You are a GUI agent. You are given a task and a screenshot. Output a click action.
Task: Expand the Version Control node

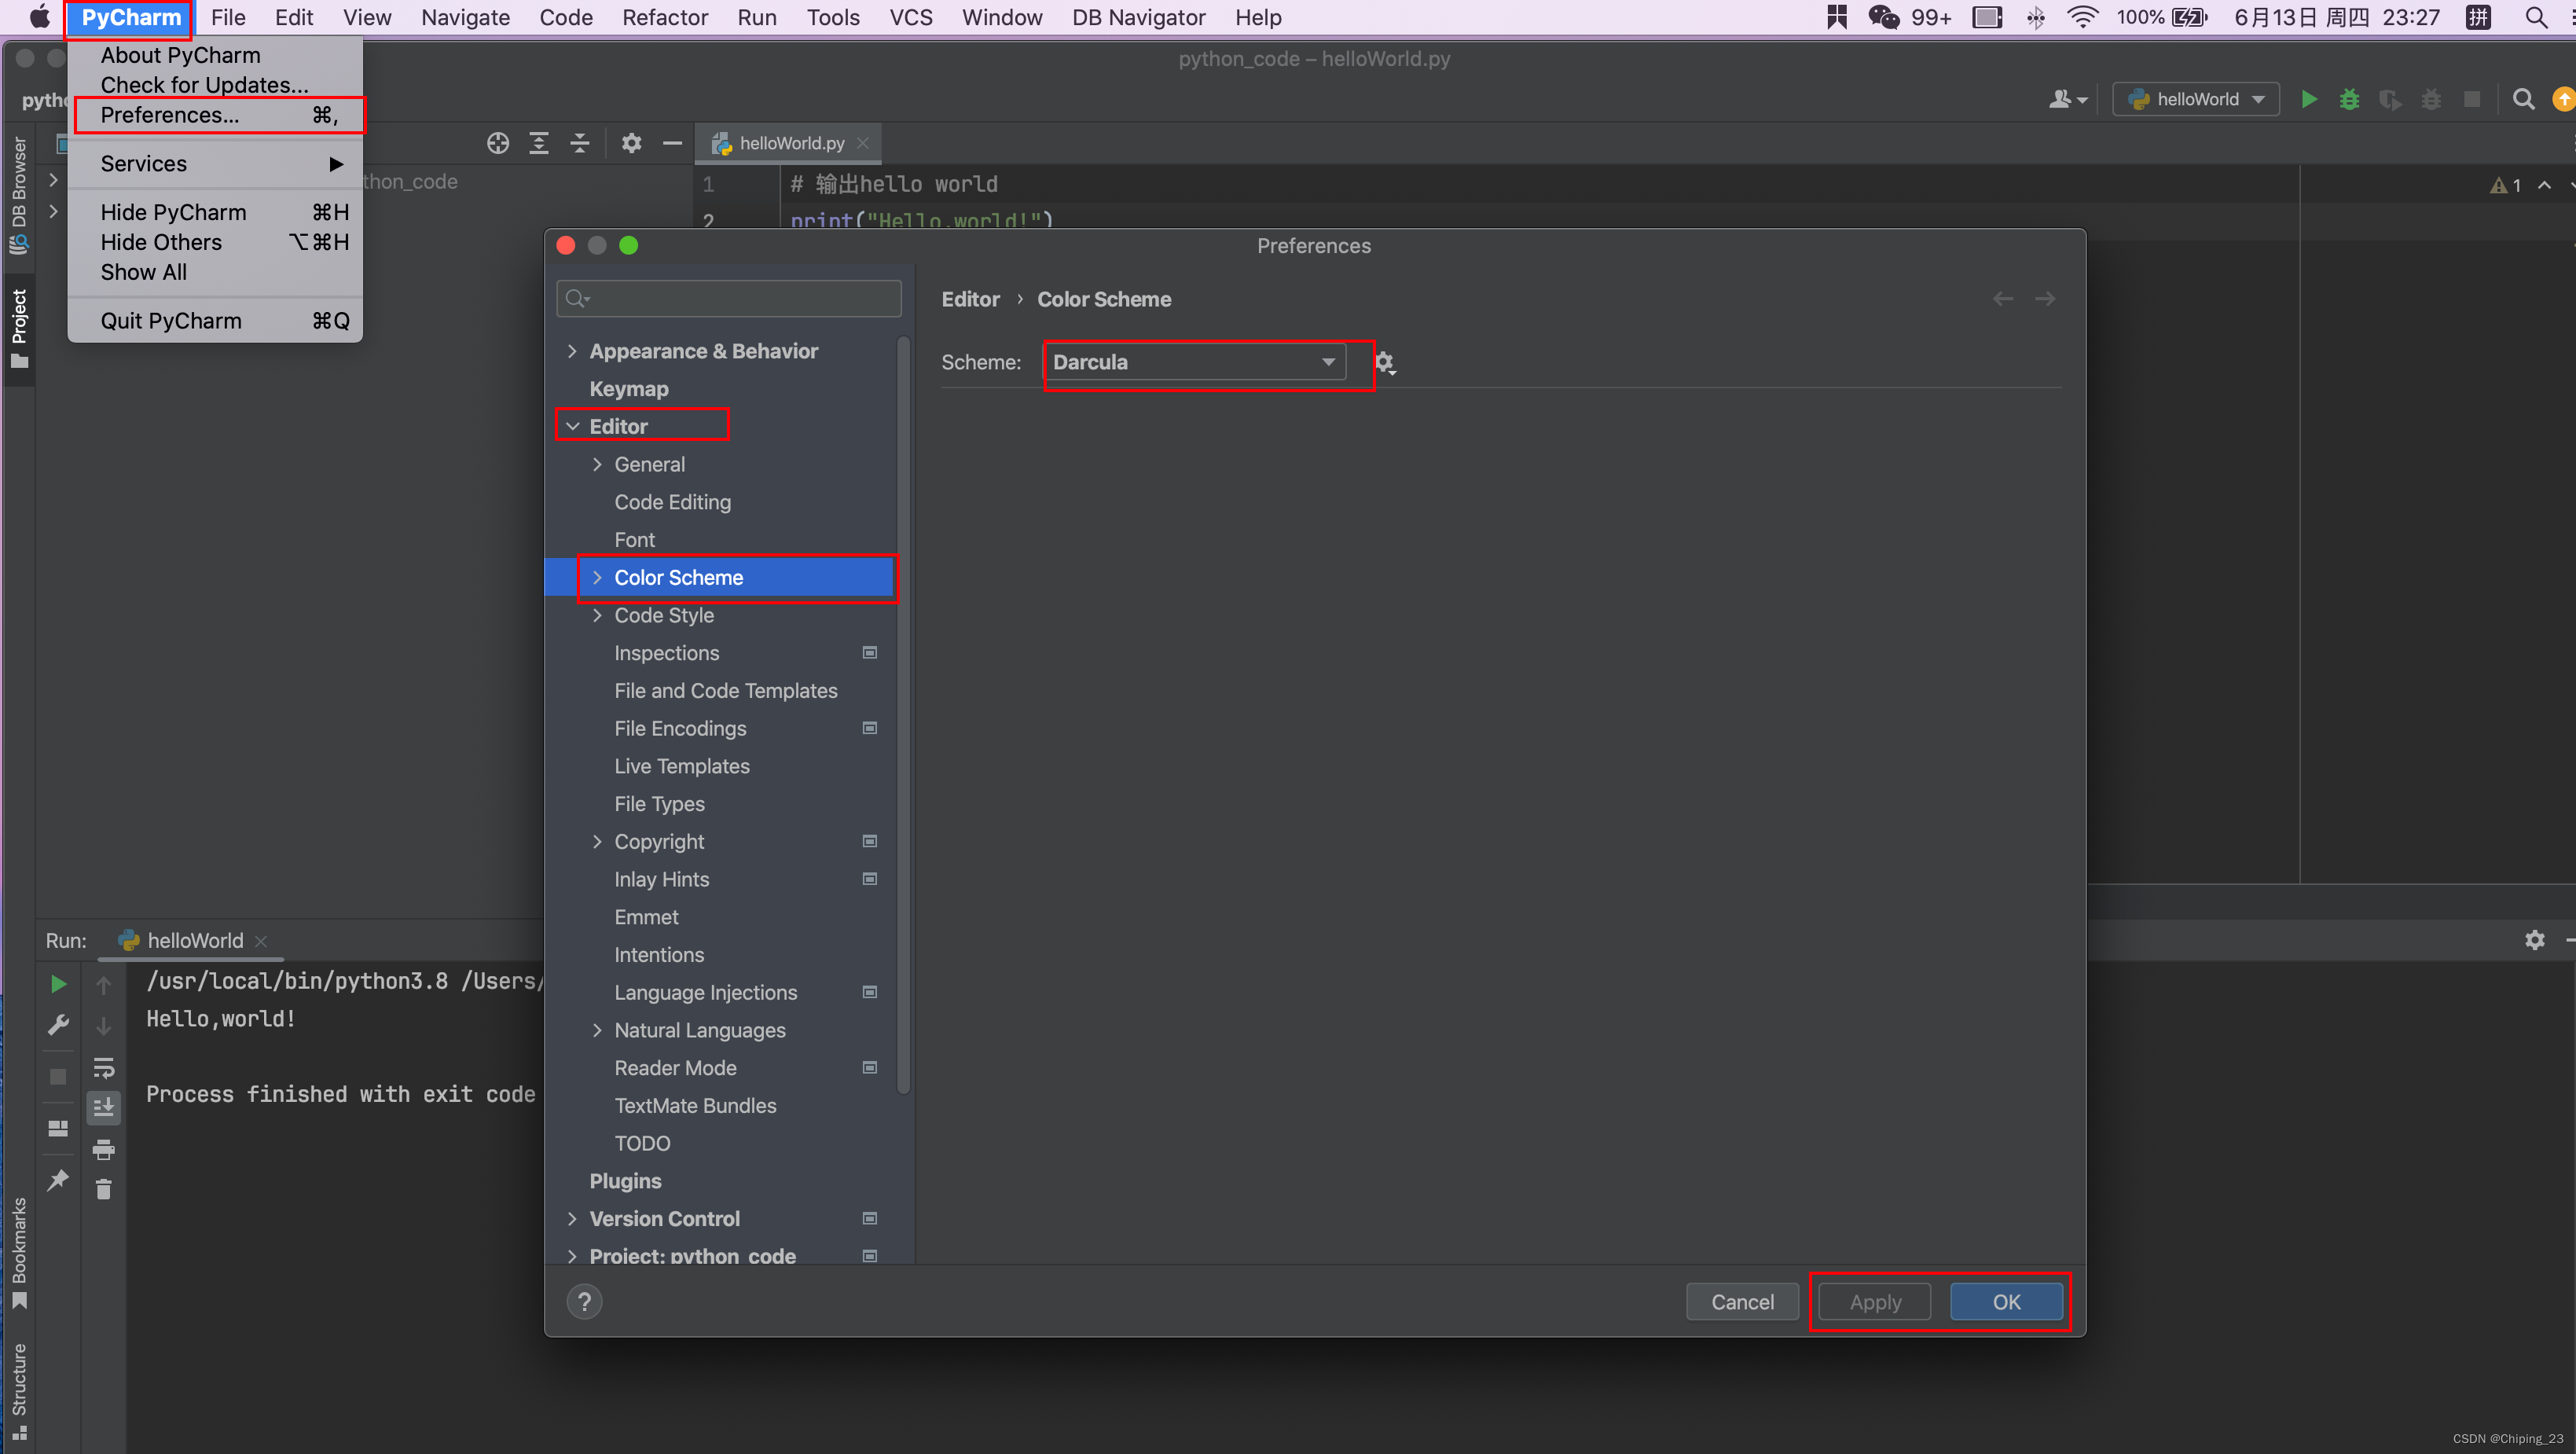point(572,1218)
